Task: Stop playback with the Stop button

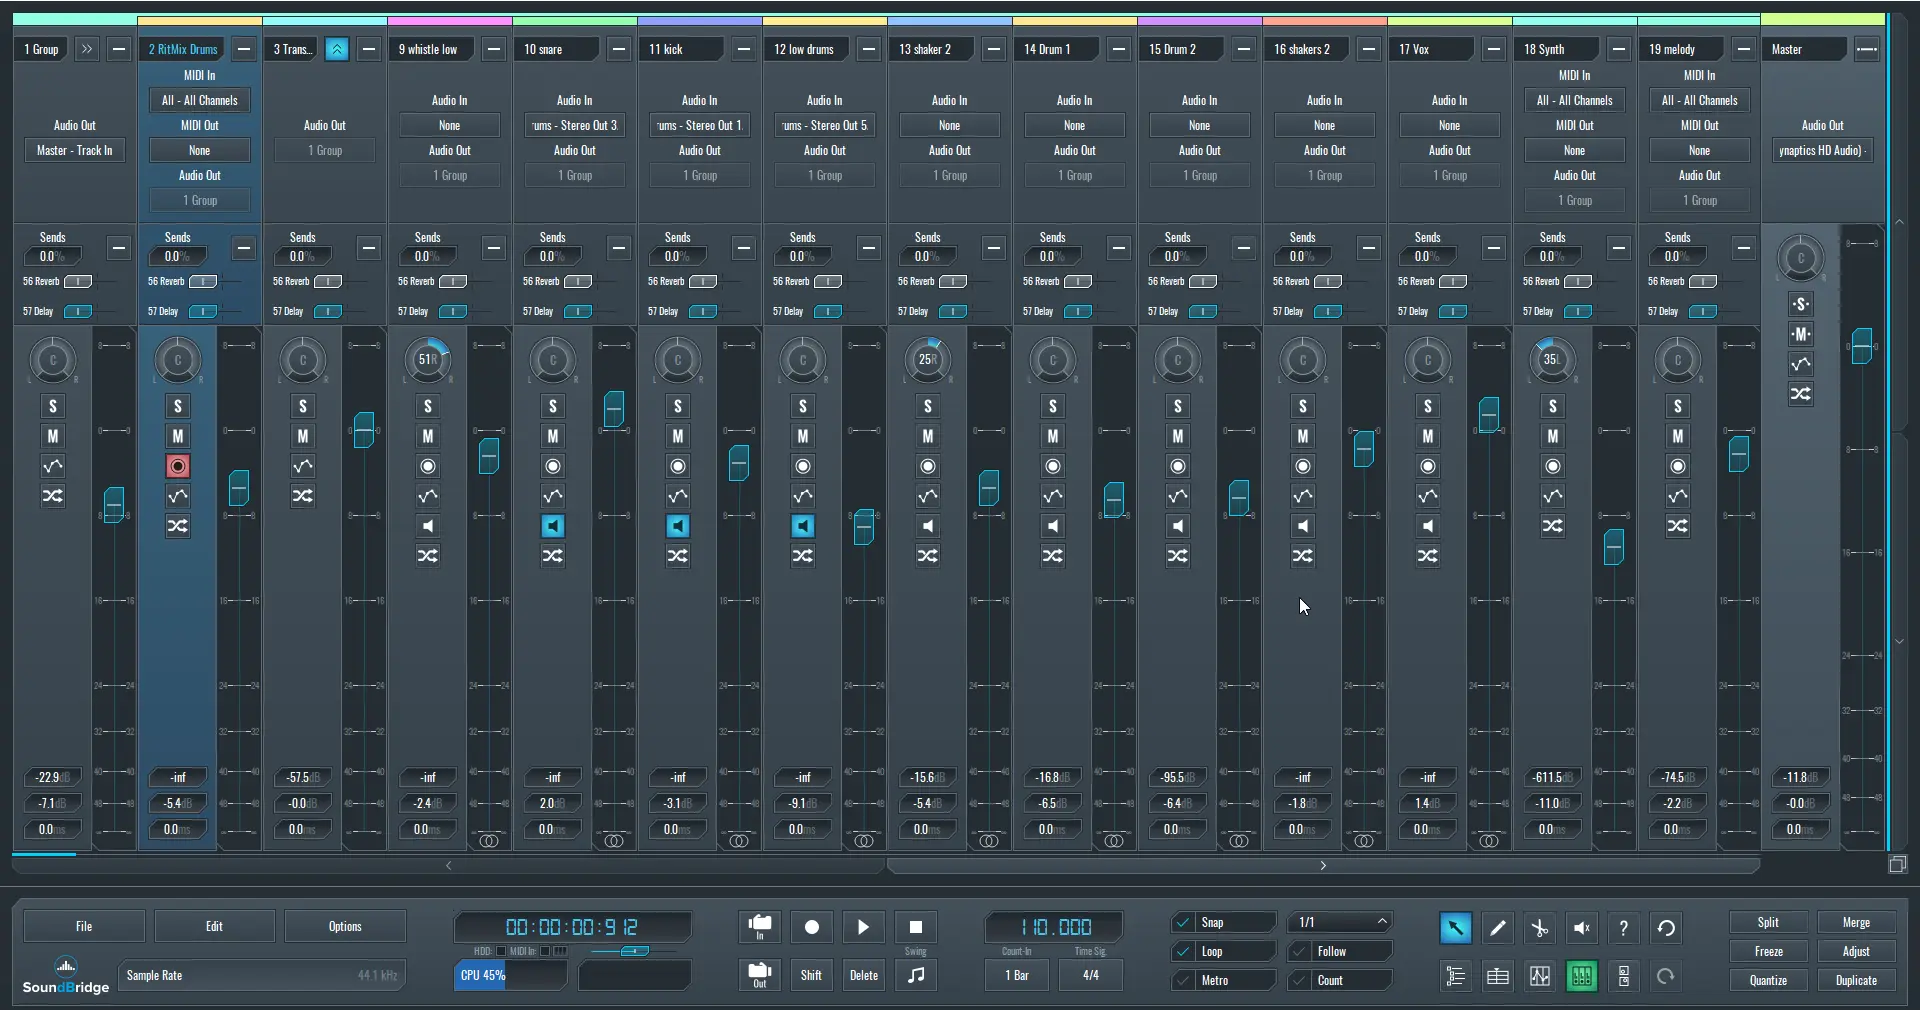Action: coord(916,927)
